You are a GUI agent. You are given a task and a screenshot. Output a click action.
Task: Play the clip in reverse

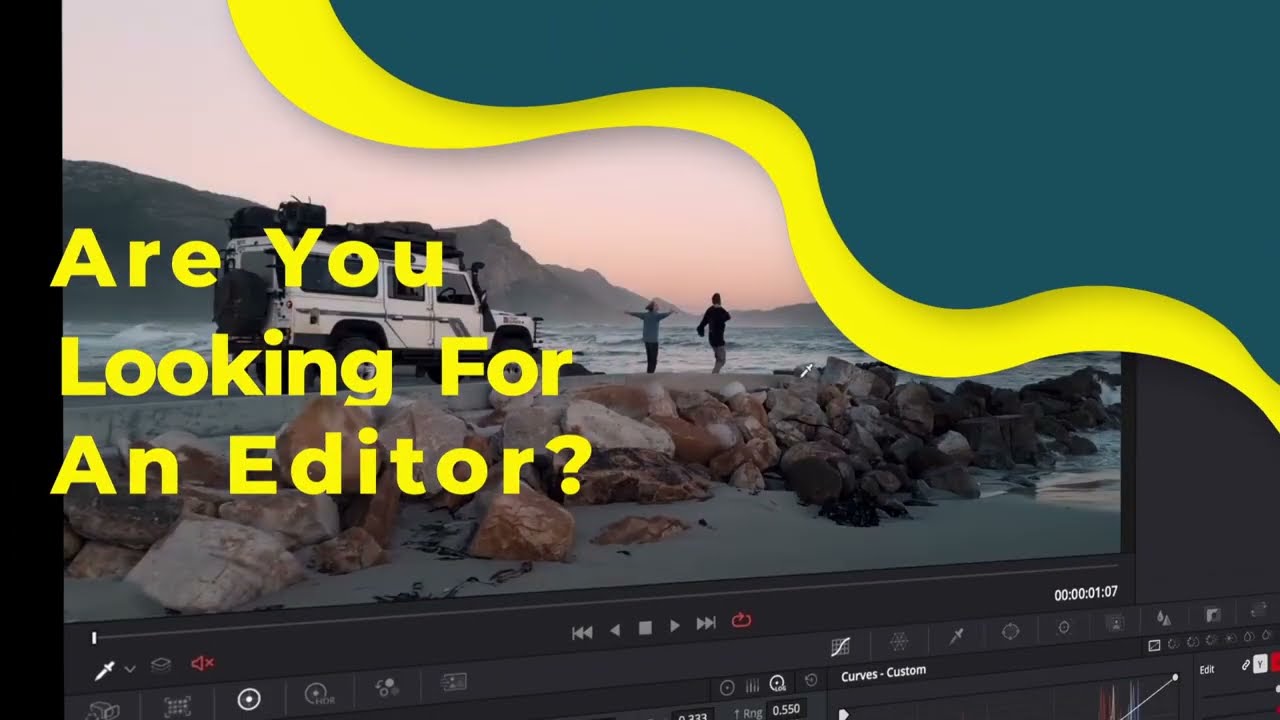(615, 629)
